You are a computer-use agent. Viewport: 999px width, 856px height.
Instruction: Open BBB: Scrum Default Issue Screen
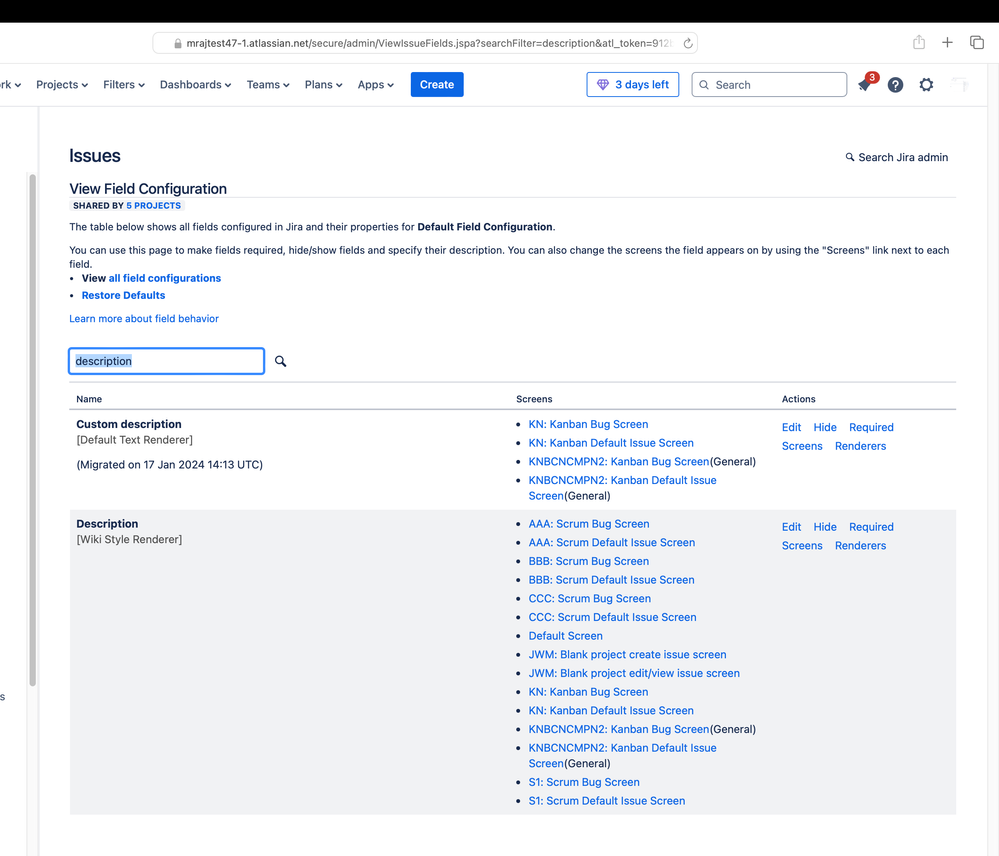coord(611,580)
